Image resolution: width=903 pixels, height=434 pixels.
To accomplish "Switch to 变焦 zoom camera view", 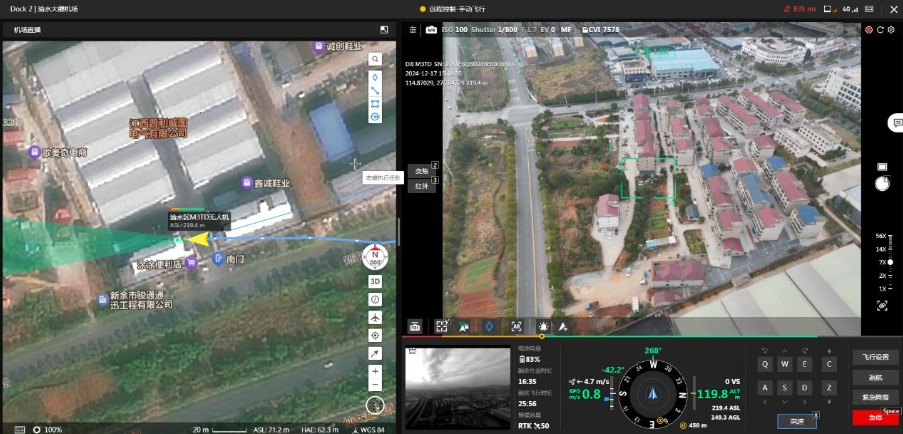I will point(423,170).
